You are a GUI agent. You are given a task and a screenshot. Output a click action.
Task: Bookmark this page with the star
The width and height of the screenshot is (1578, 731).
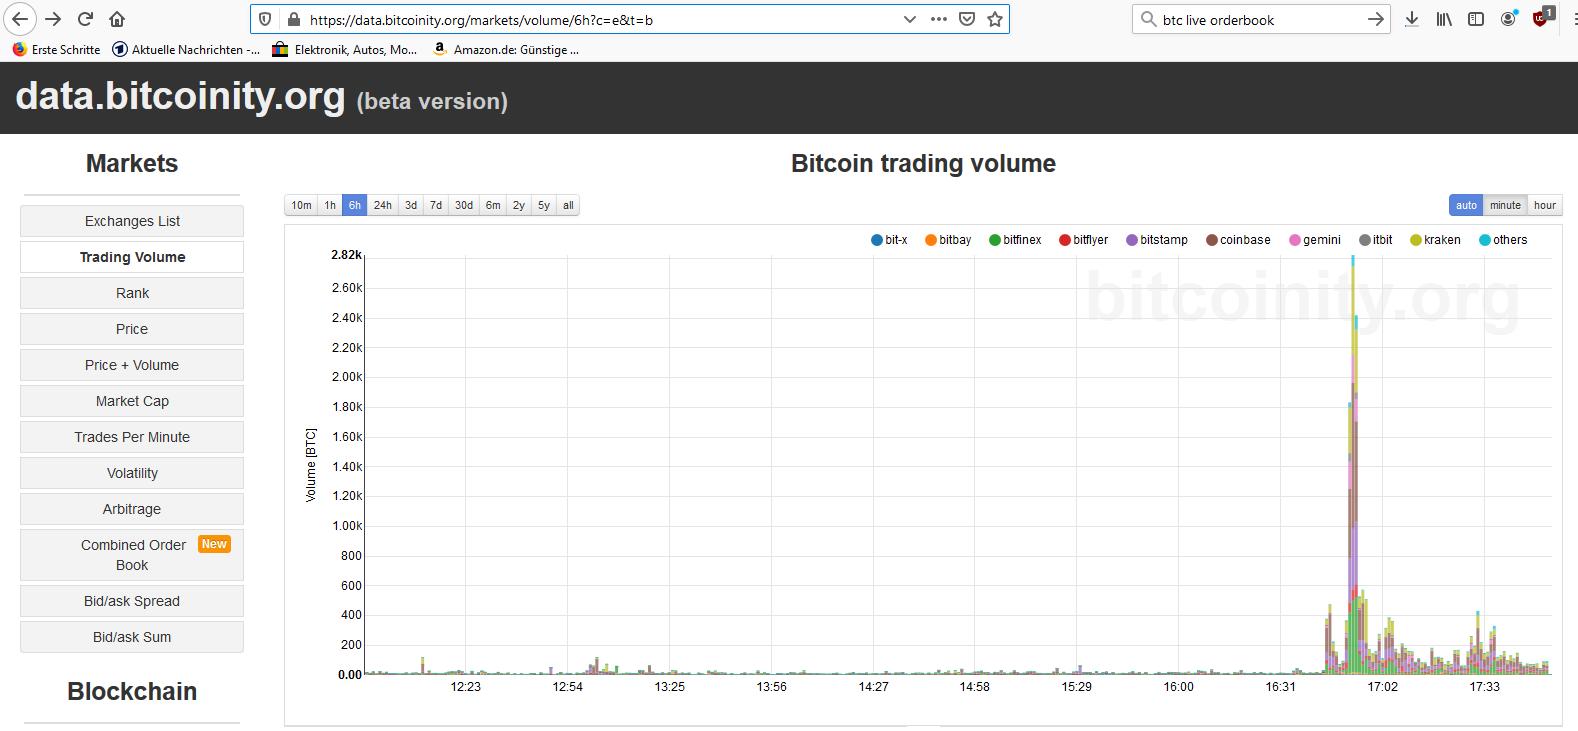[x=995, y=19]
